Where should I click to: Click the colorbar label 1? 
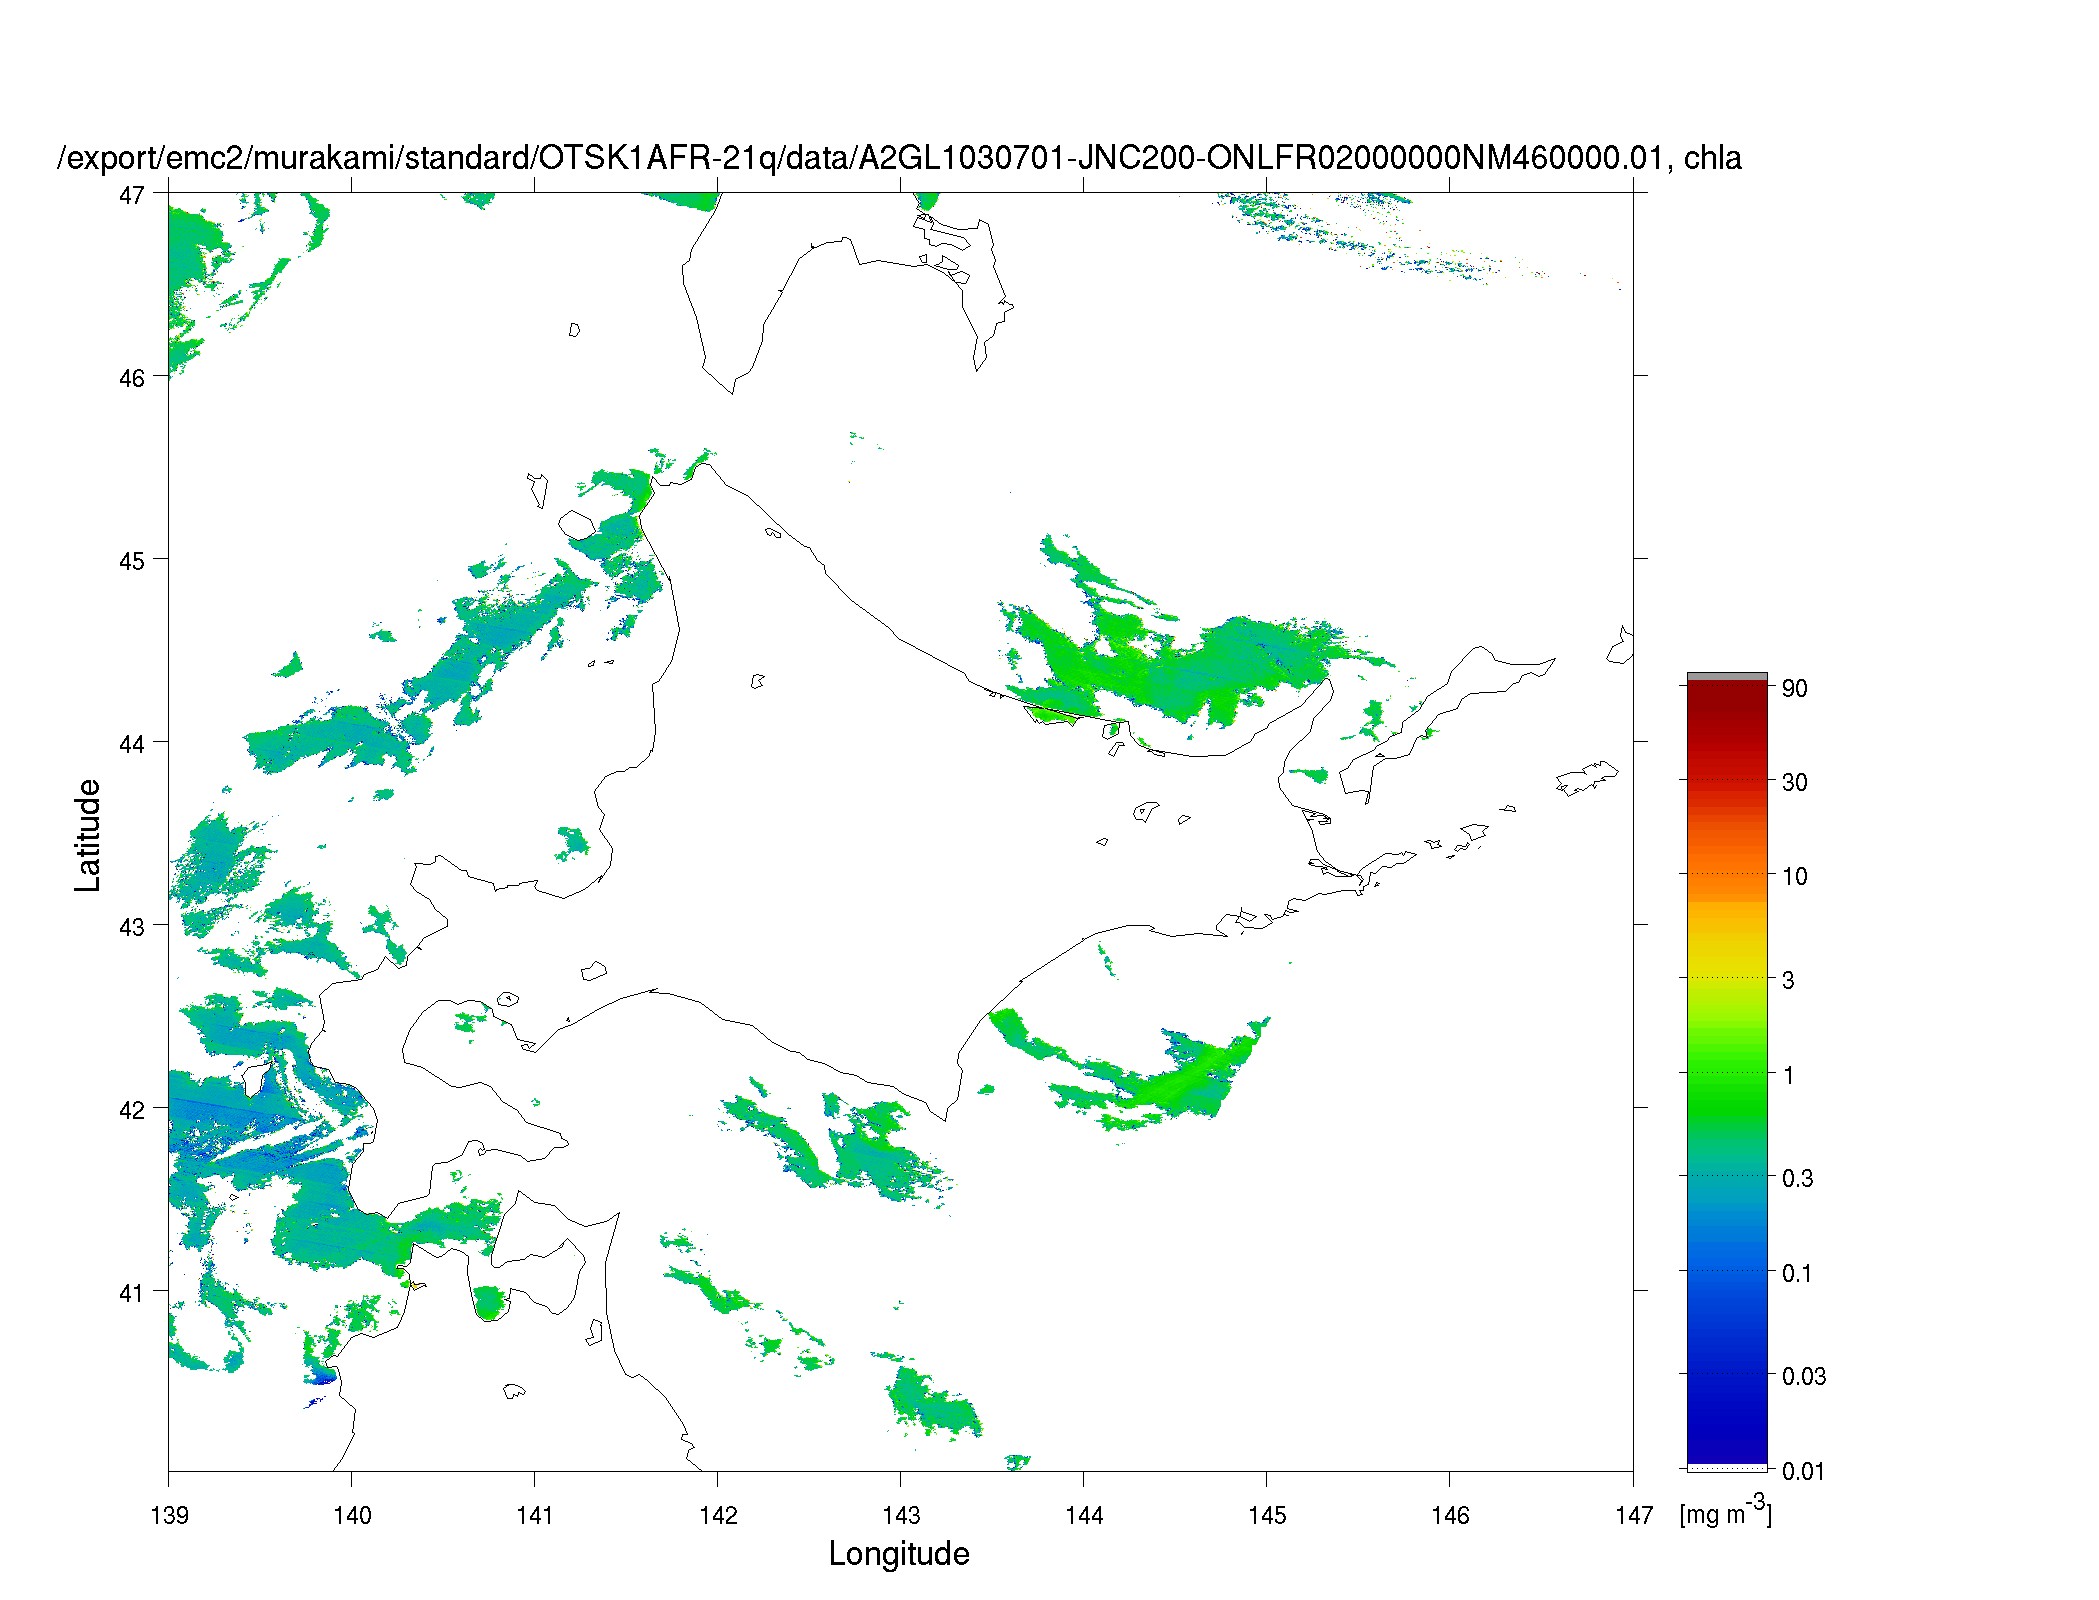(1788, 1075)
